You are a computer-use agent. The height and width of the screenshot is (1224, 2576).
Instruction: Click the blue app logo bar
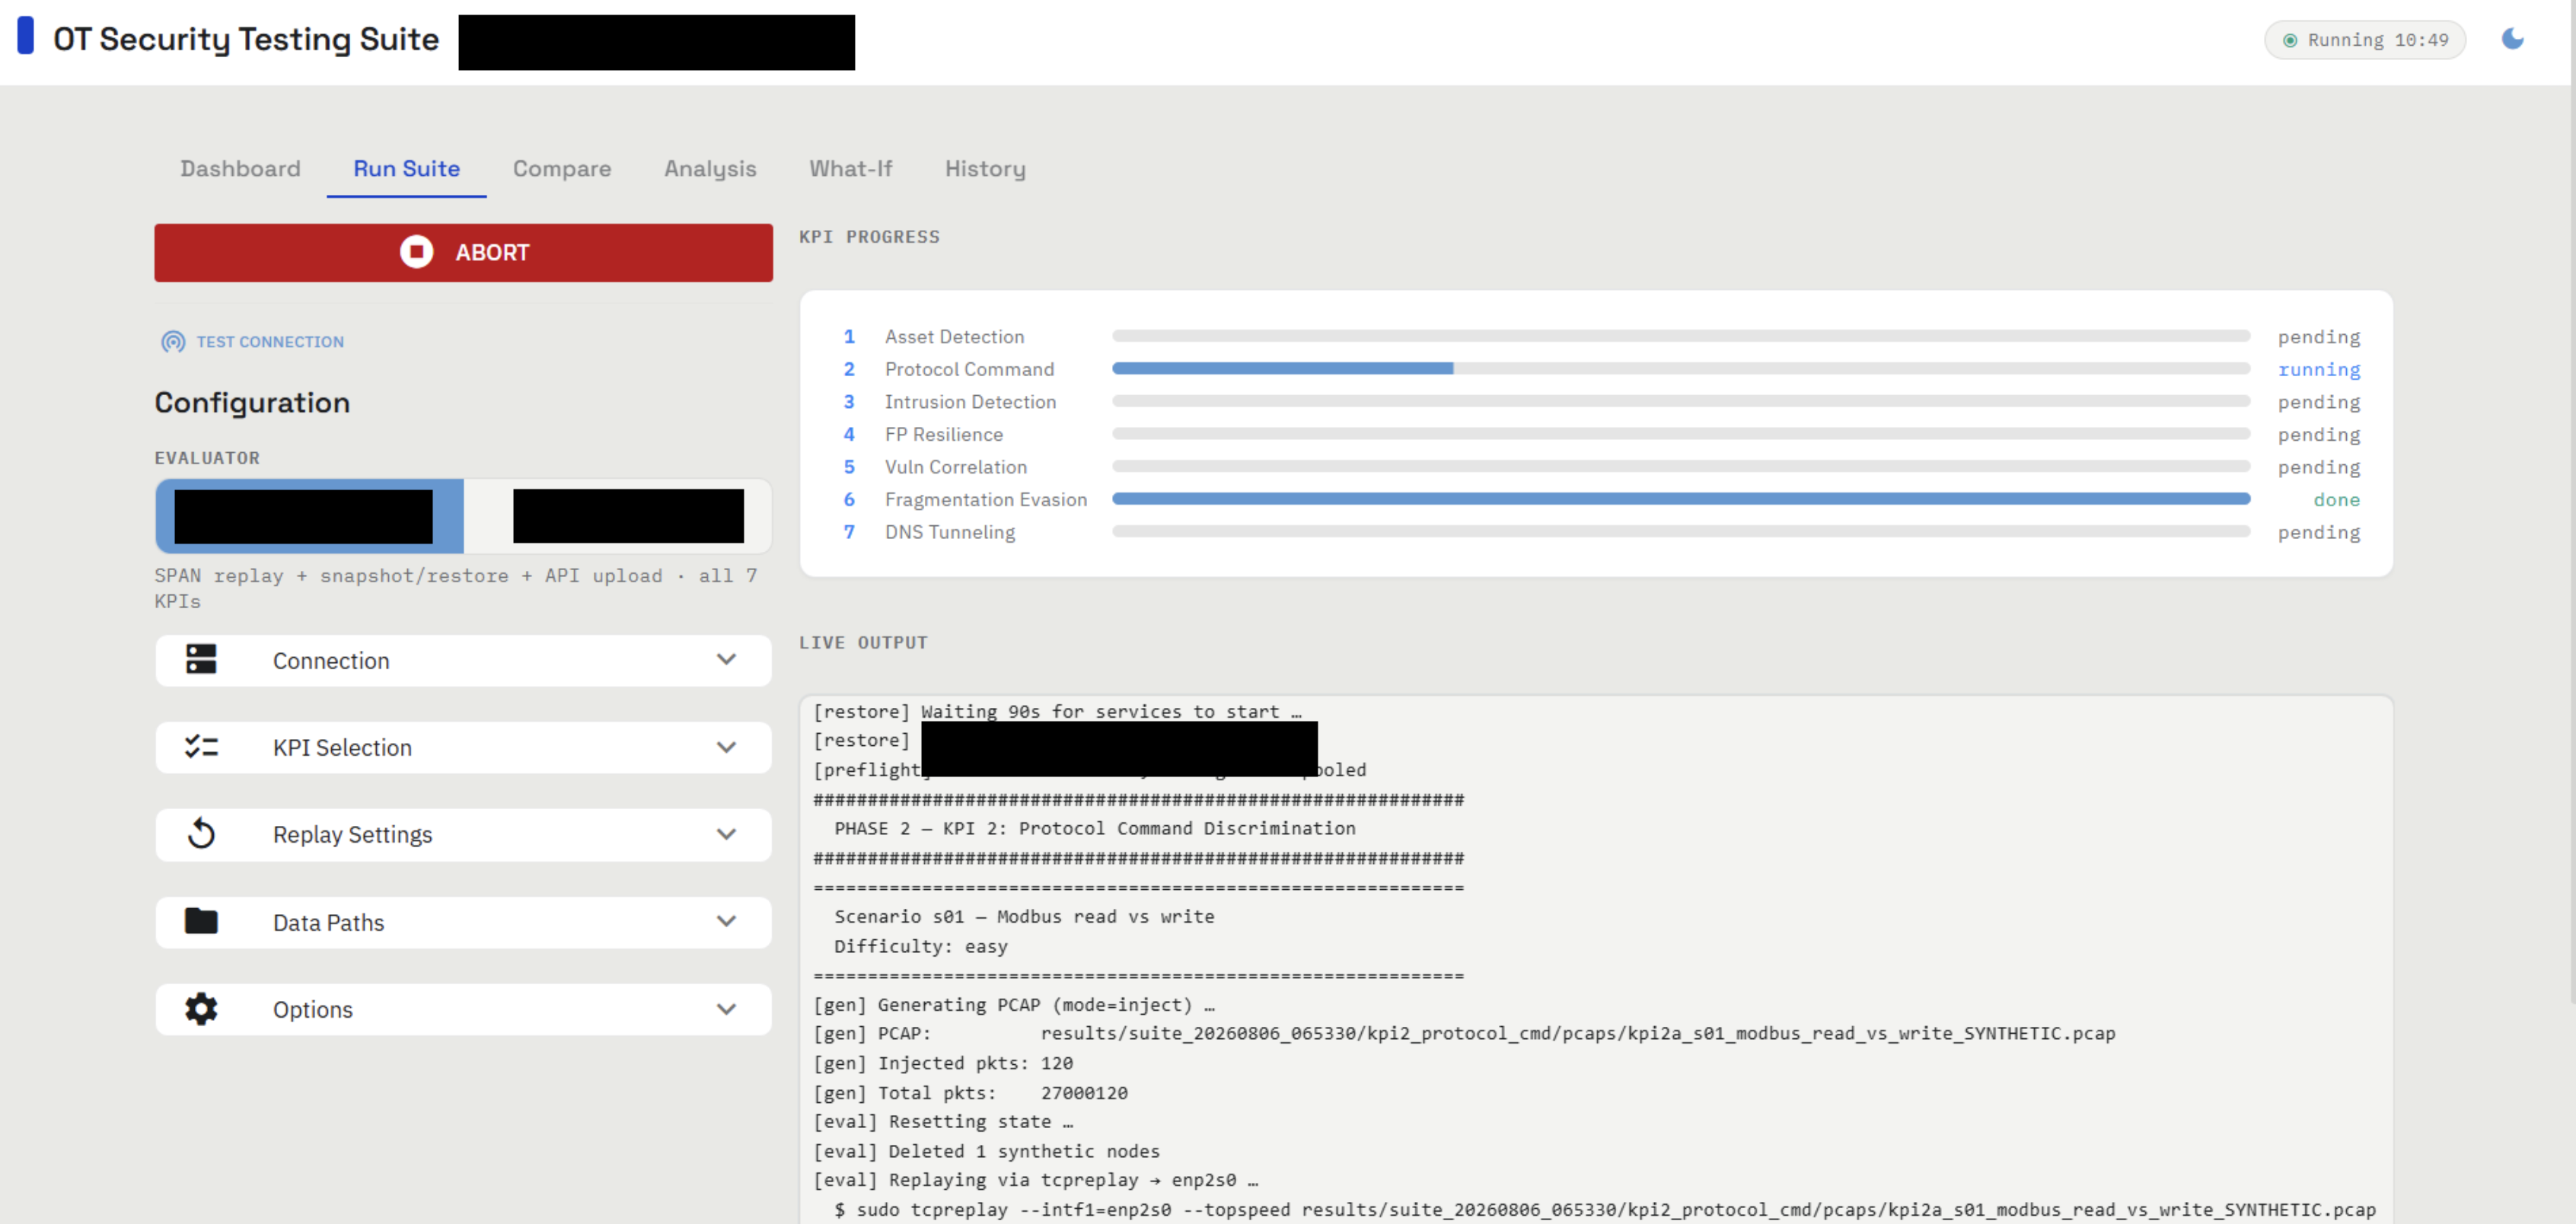click(x=26, y=36)
